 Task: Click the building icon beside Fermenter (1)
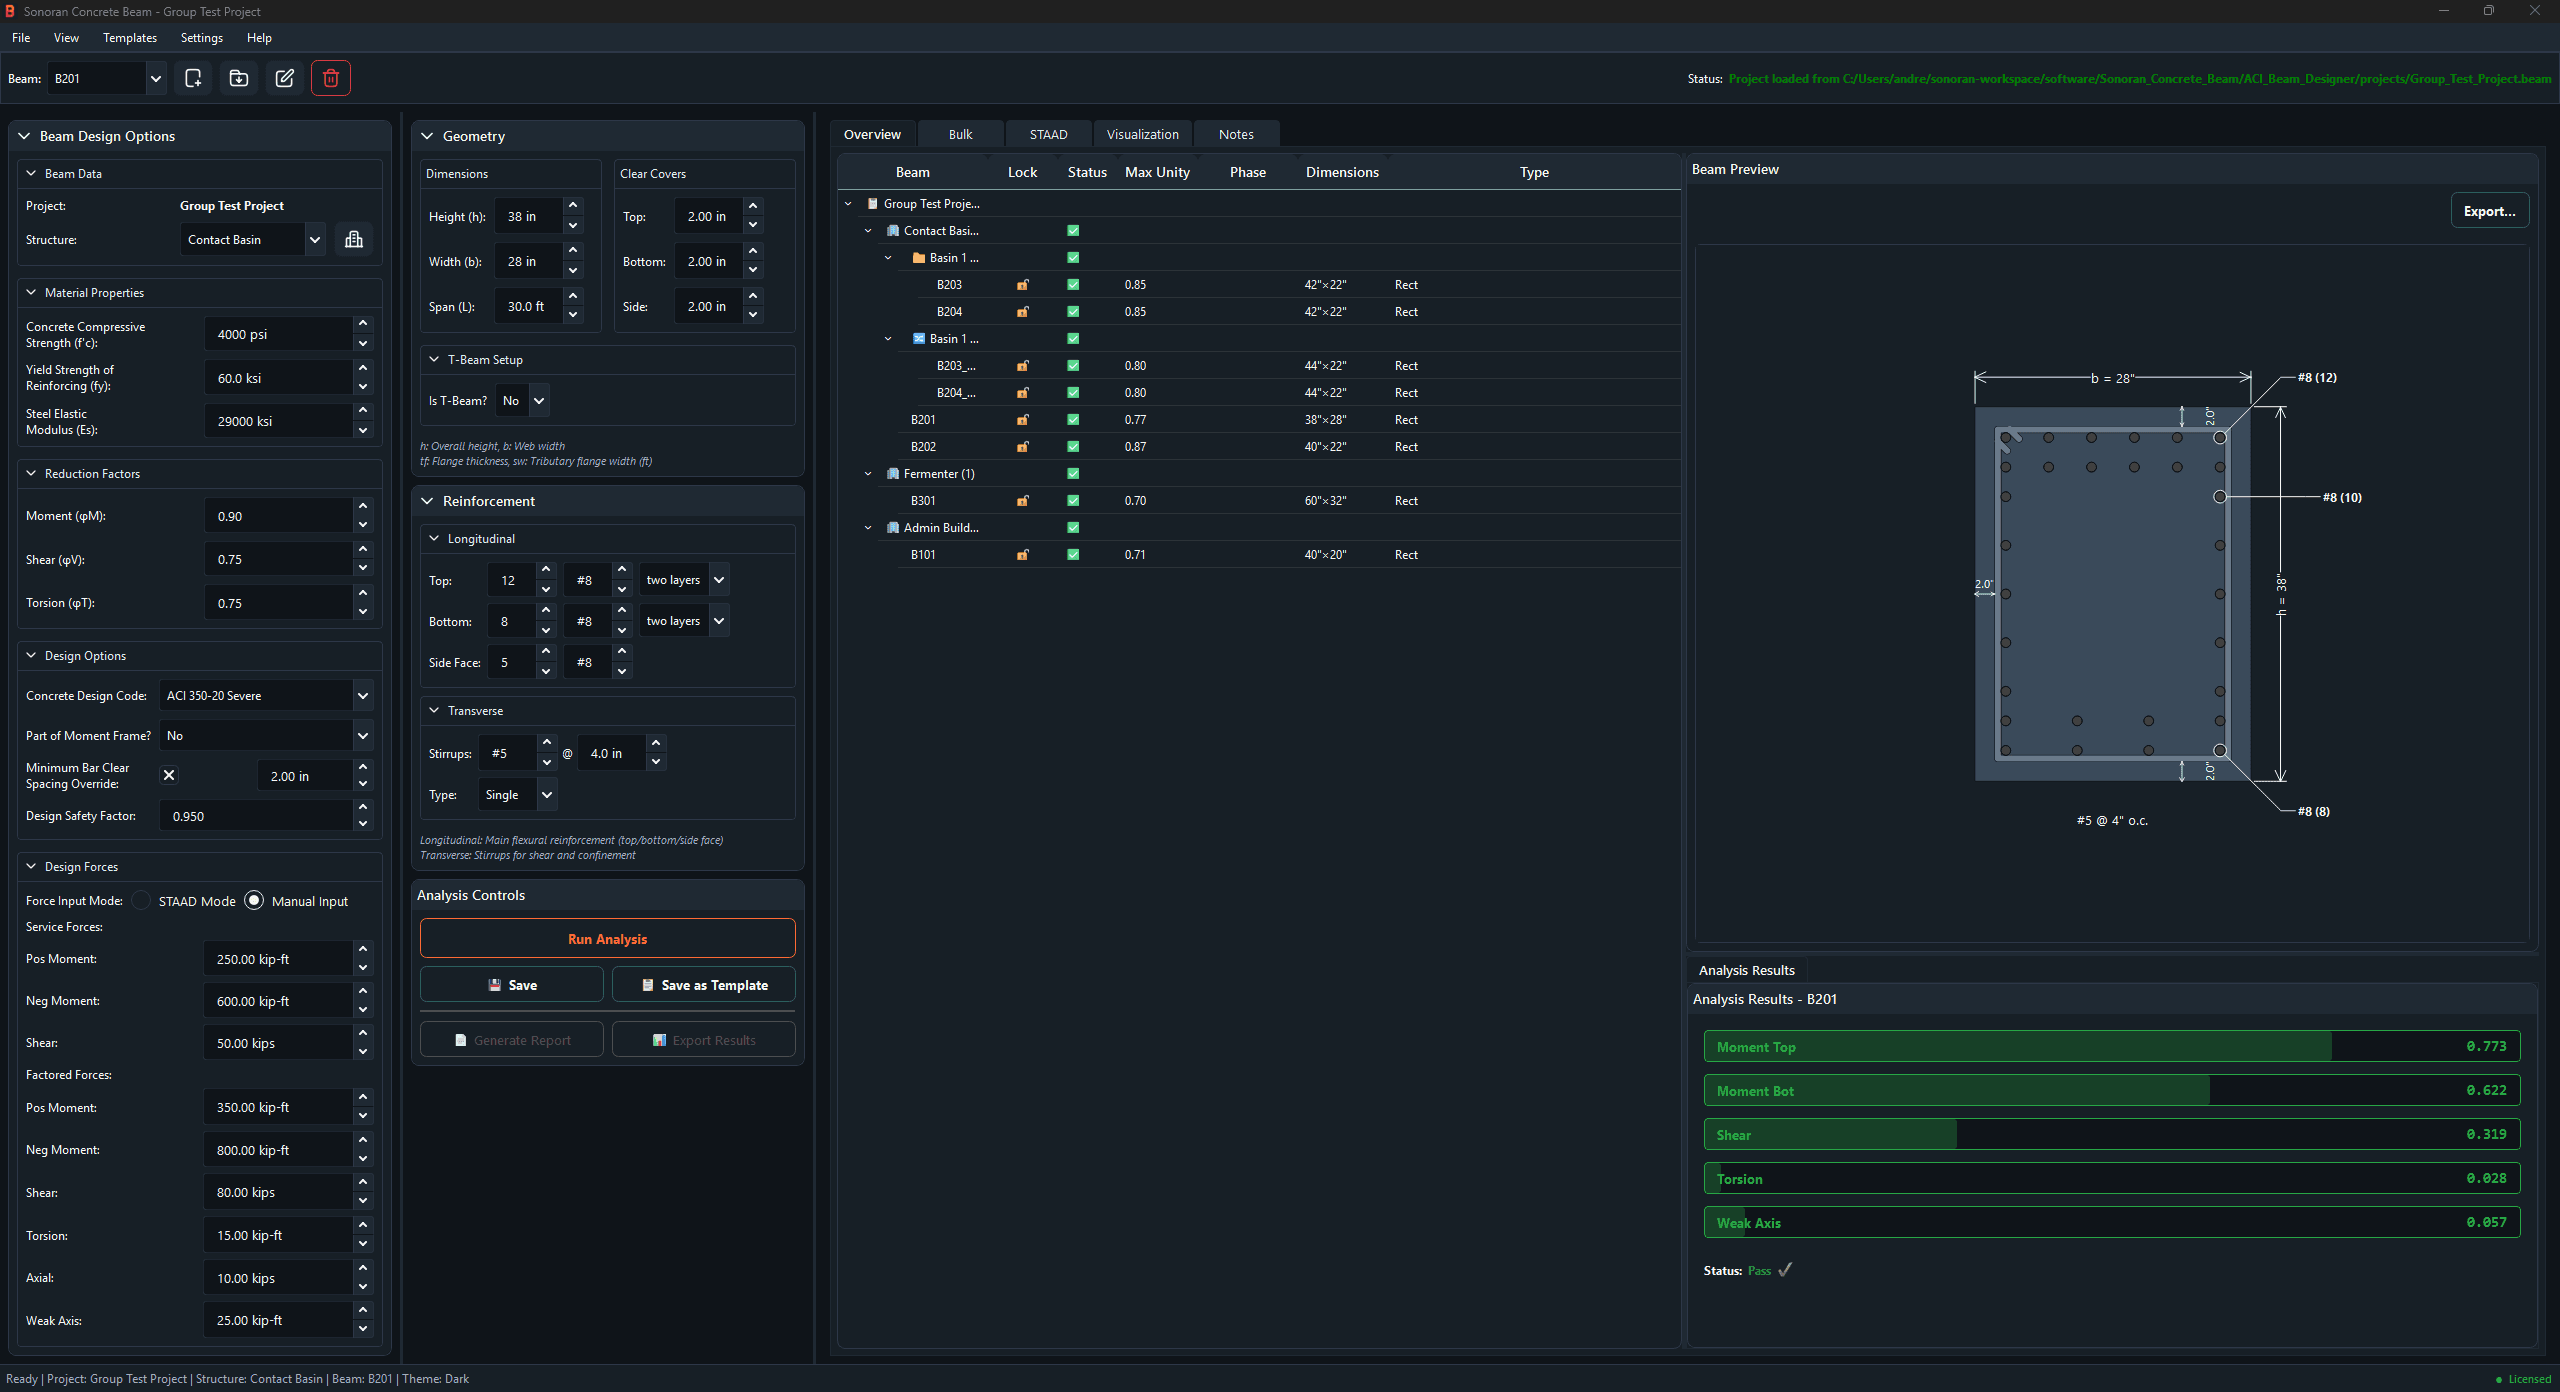pyautogui.click(x=891, y=473)
